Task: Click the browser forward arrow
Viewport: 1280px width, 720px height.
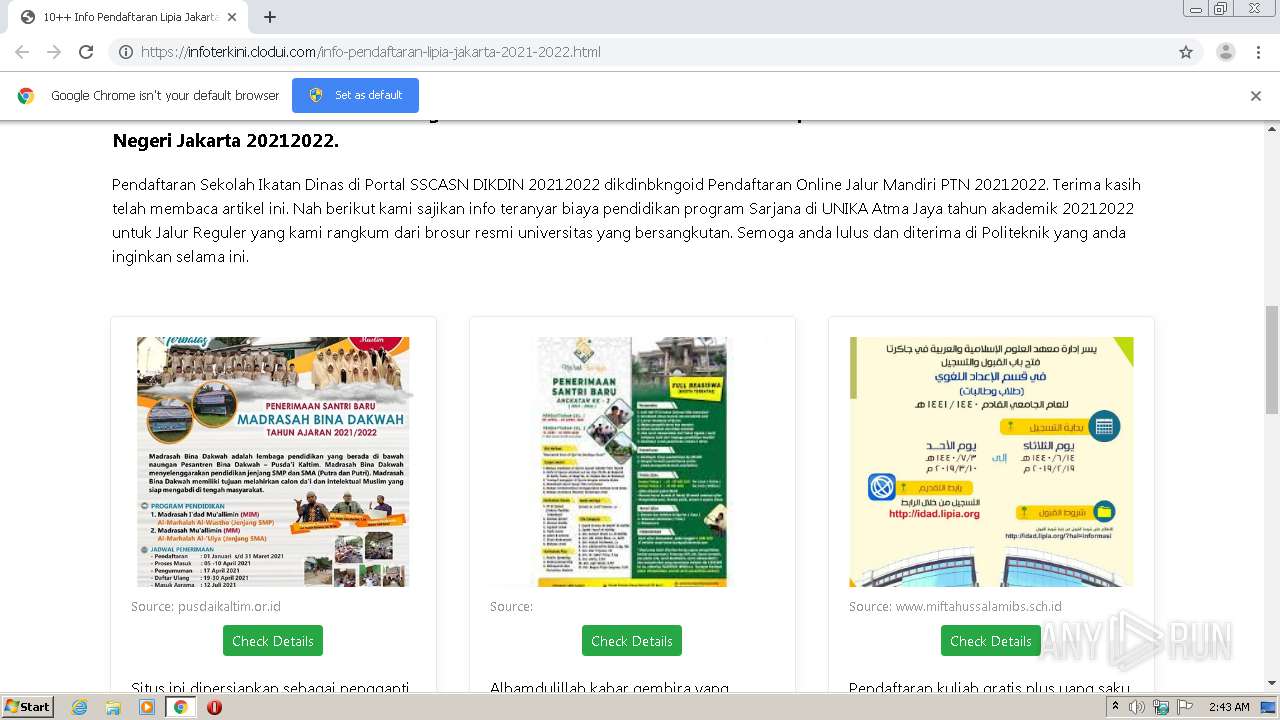Action: [x=54, y=52]
